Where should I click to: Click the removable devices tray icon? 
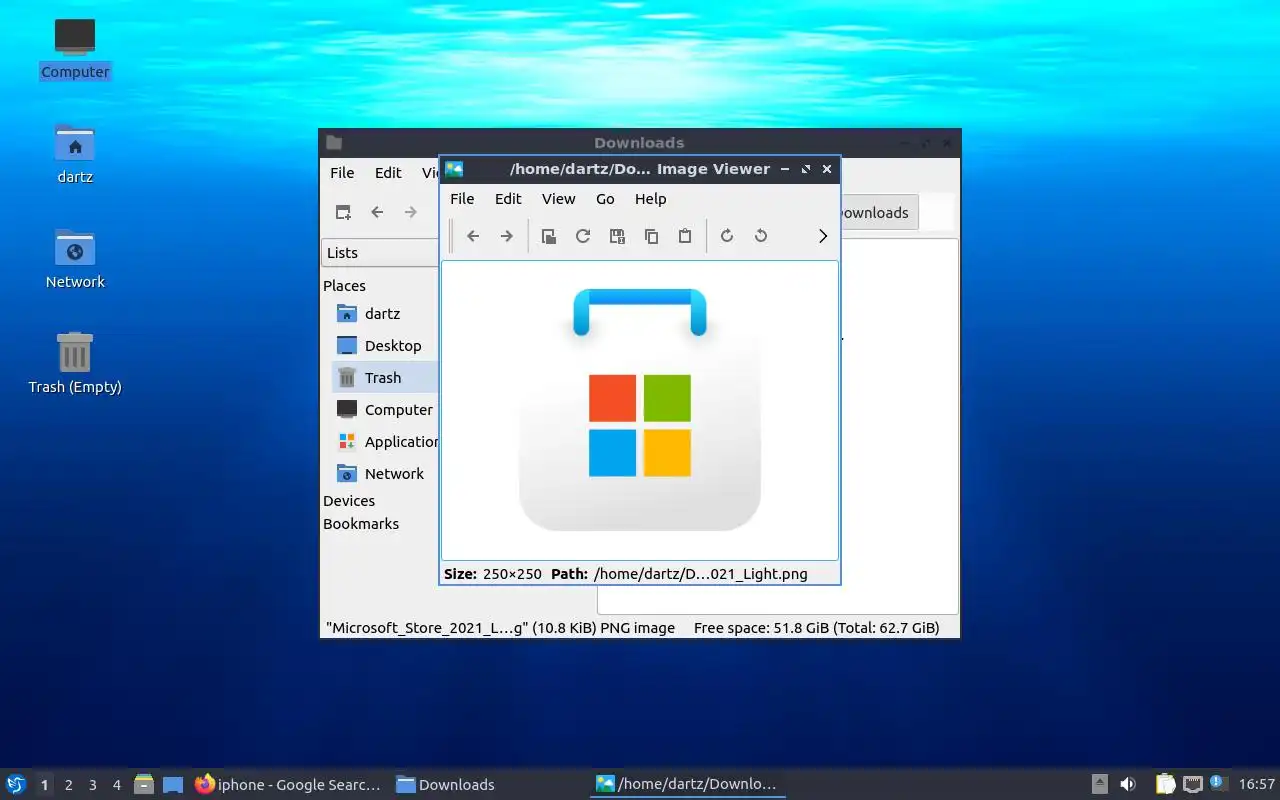(1099, 784)
